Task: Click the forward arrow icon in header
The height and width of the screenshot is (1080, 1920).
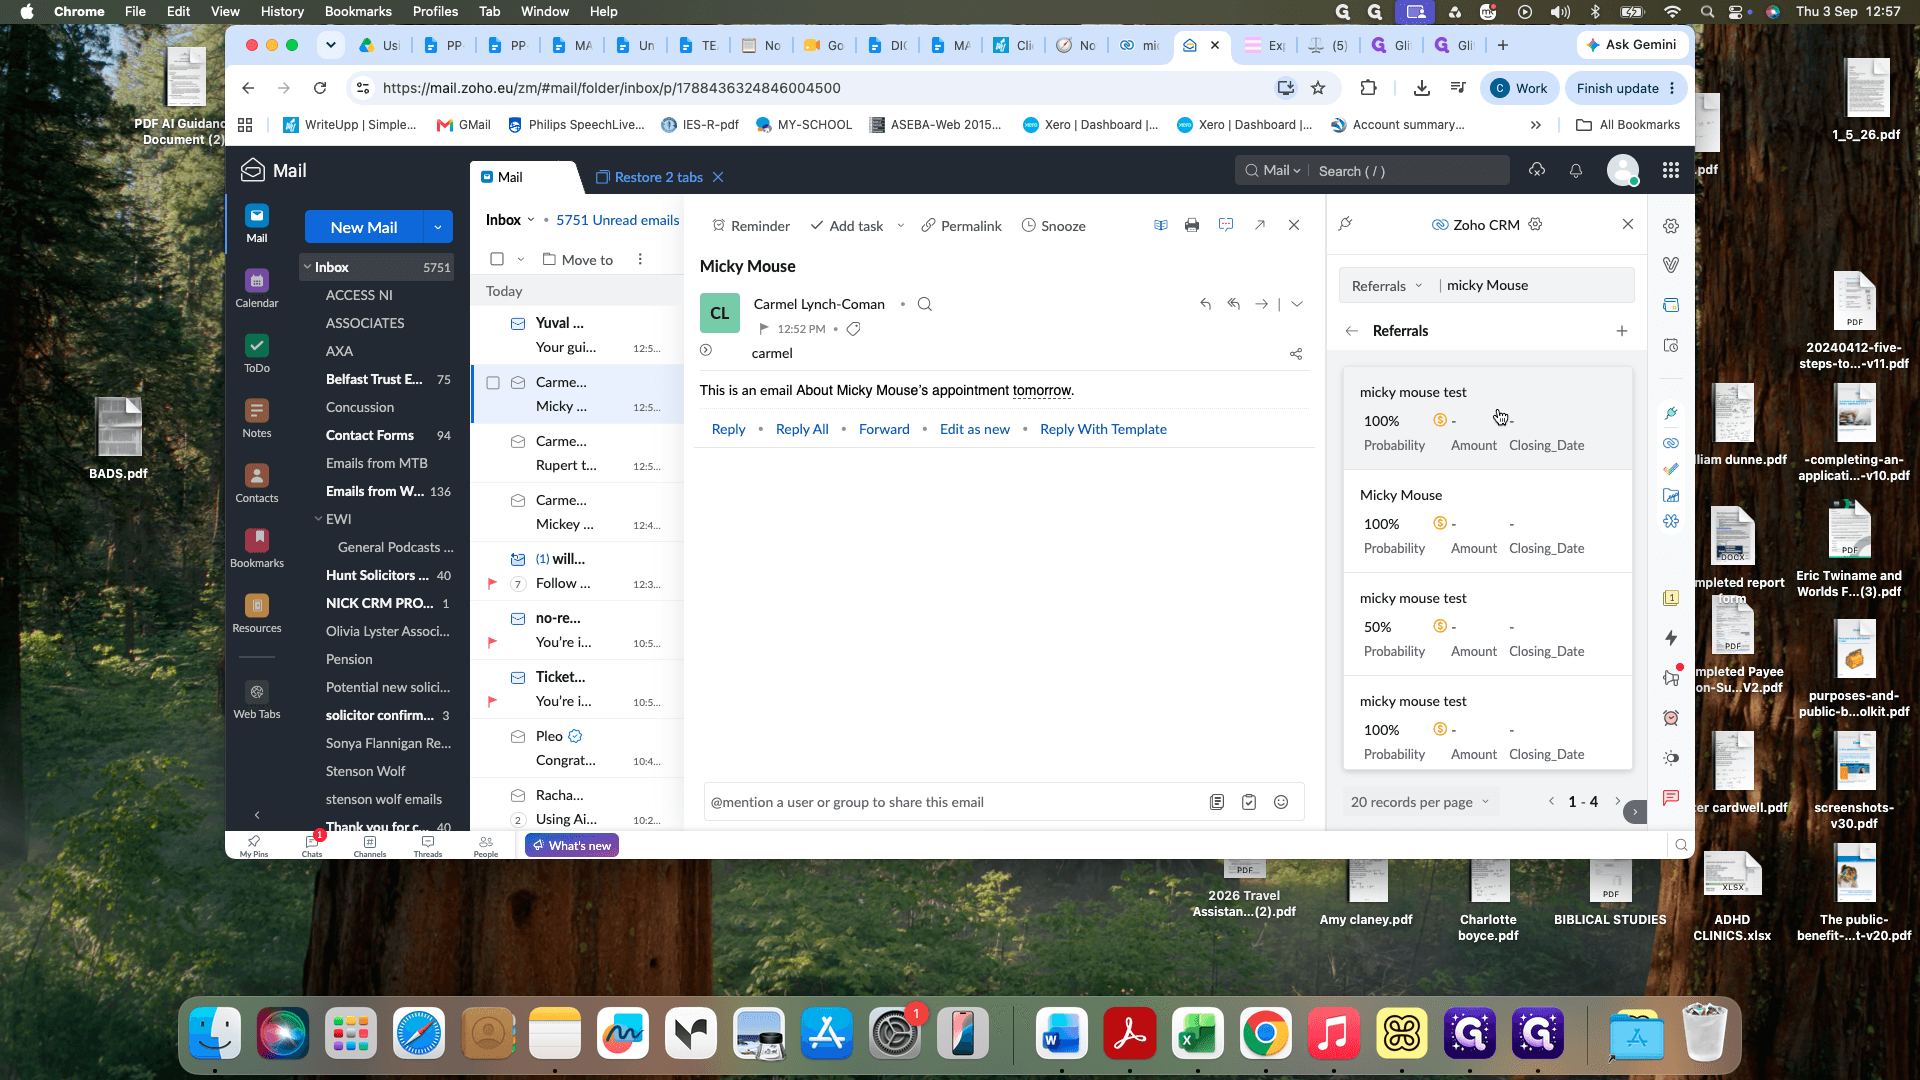Action: [x=1261, y=304]
